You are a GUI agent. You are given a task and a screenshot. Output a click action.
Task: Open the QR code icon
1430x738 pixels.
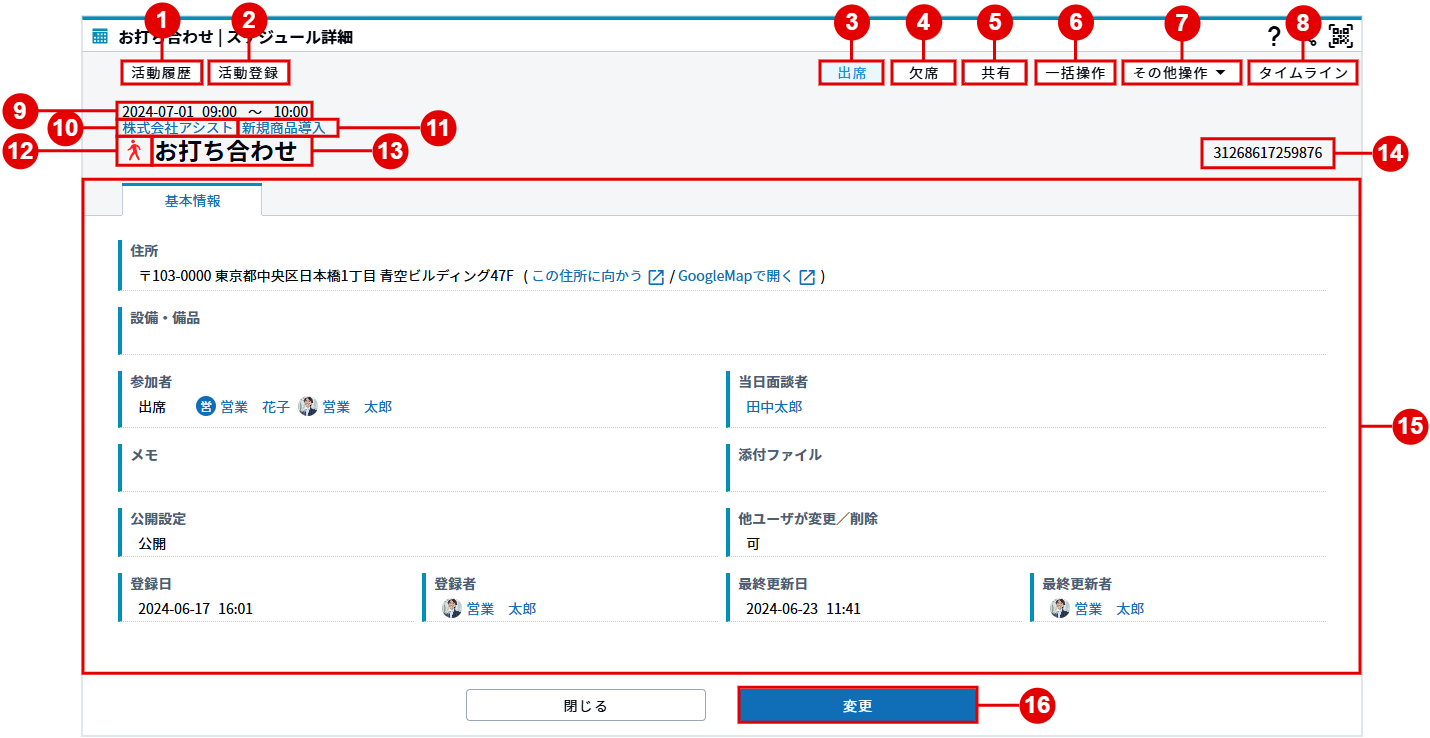click(1340, 37)
